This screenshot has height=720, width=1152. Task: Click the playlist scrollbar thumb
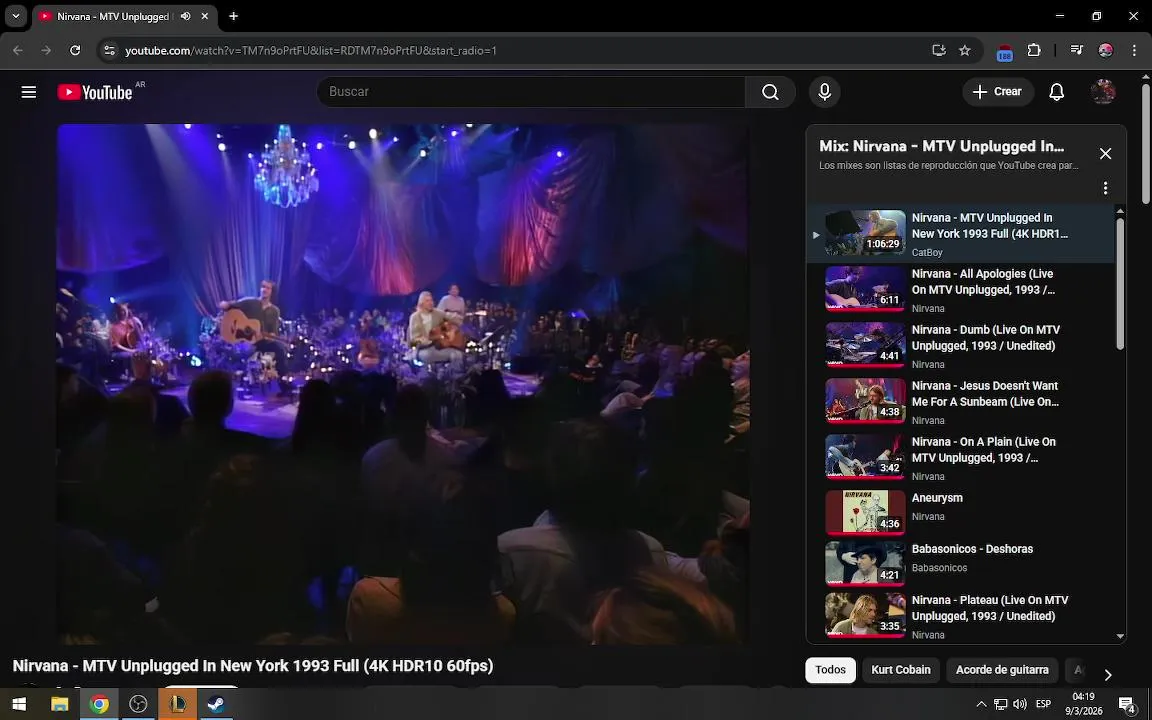click(x=1120, y=284)
